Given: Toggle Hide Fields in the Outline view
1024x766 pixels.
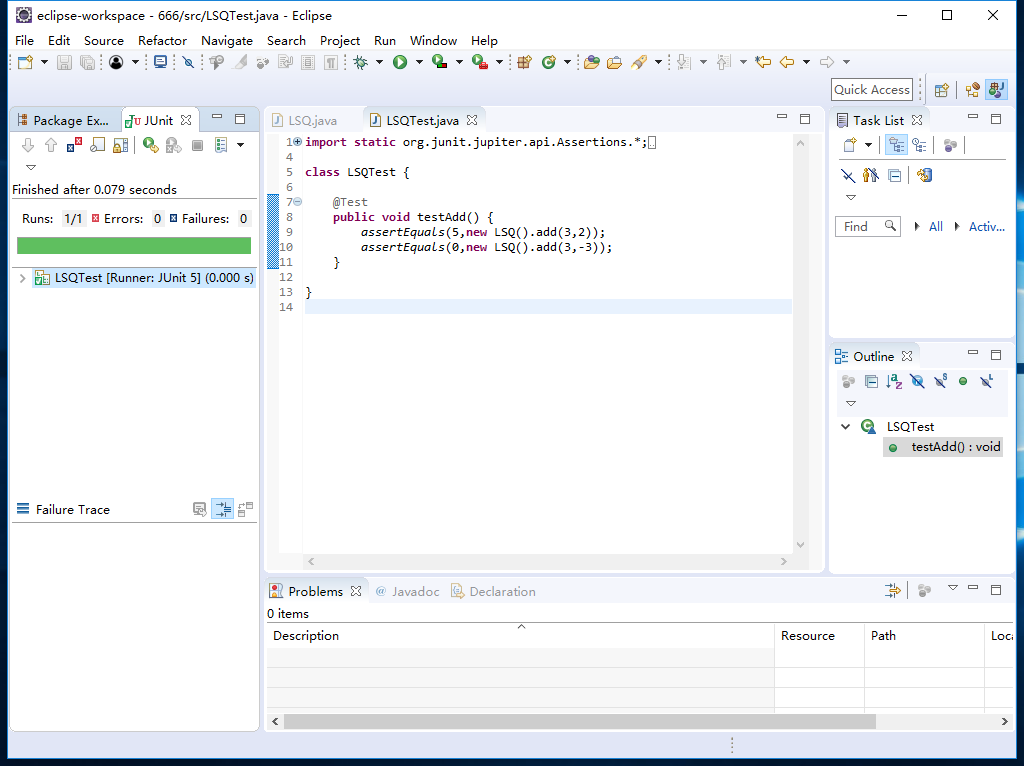Looking at the screenshot, I should (x=917, y=381).
